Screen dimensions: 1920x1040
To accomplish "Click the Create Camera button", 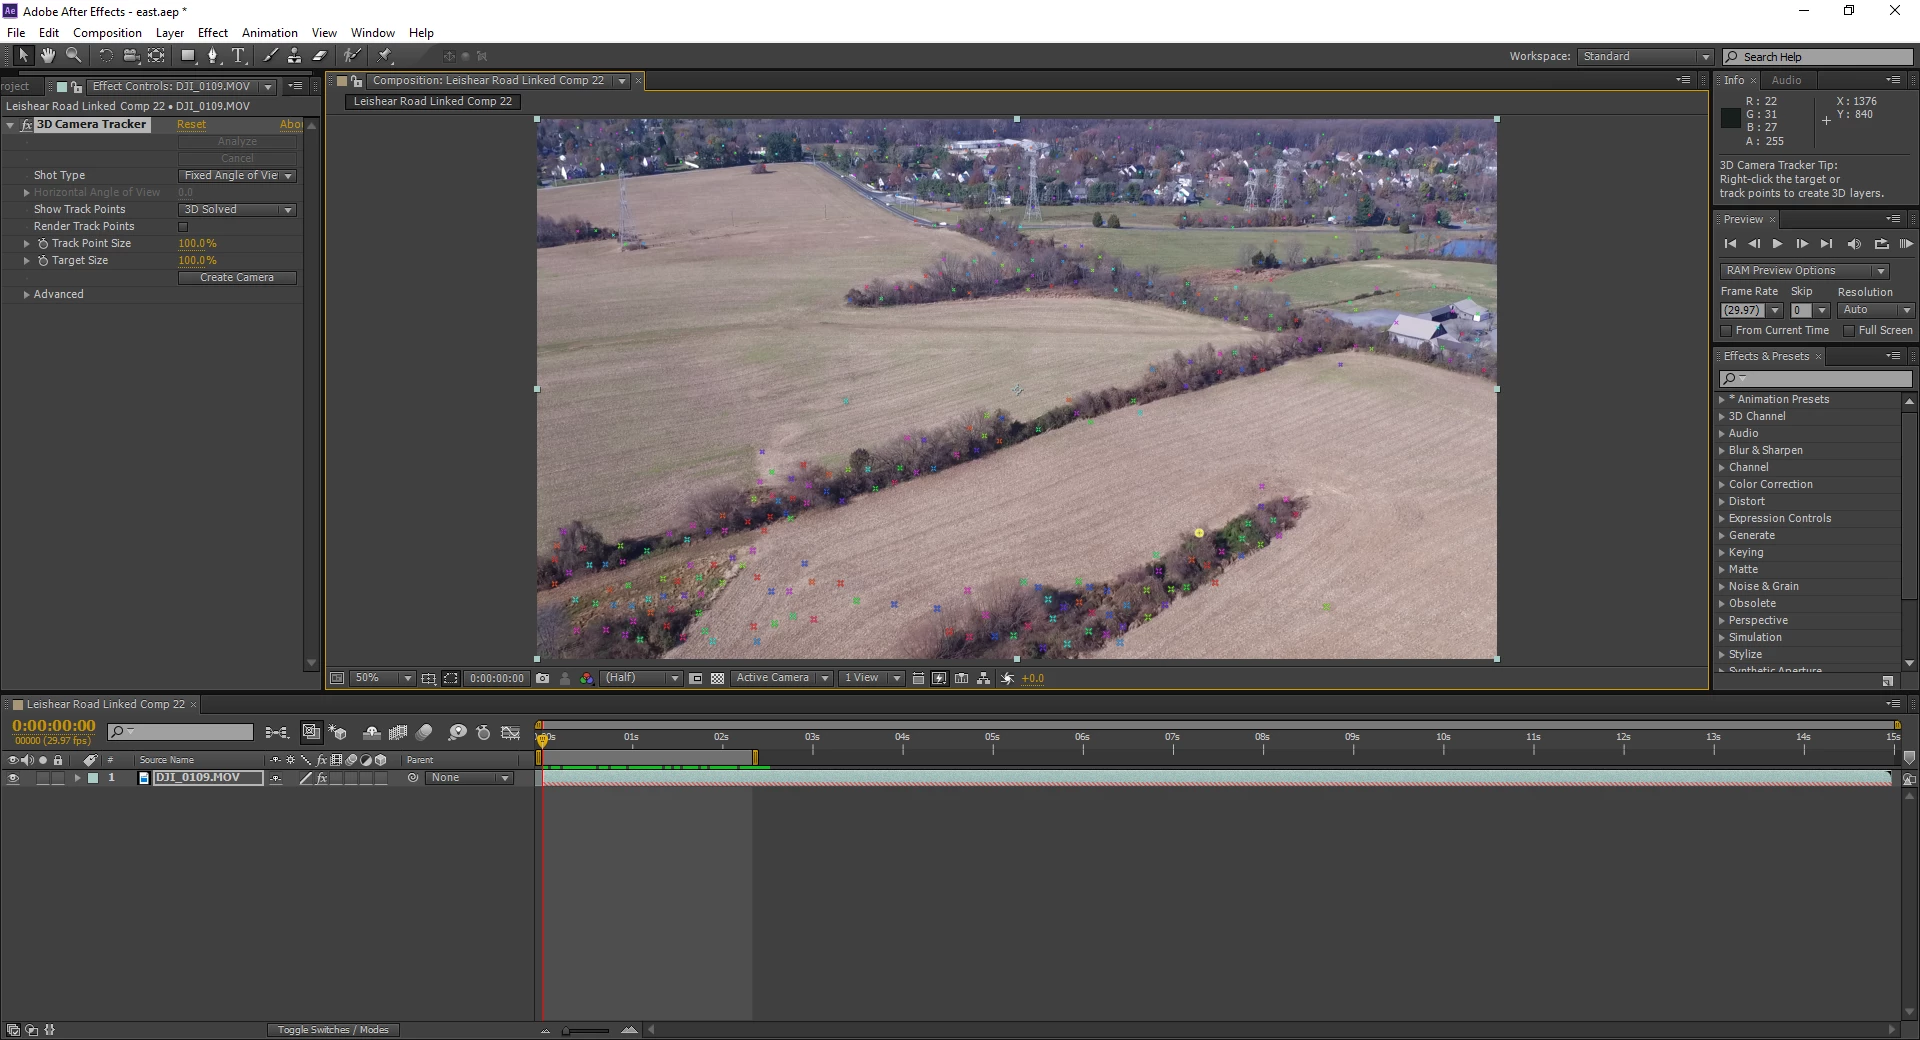I will pos(237,278).
